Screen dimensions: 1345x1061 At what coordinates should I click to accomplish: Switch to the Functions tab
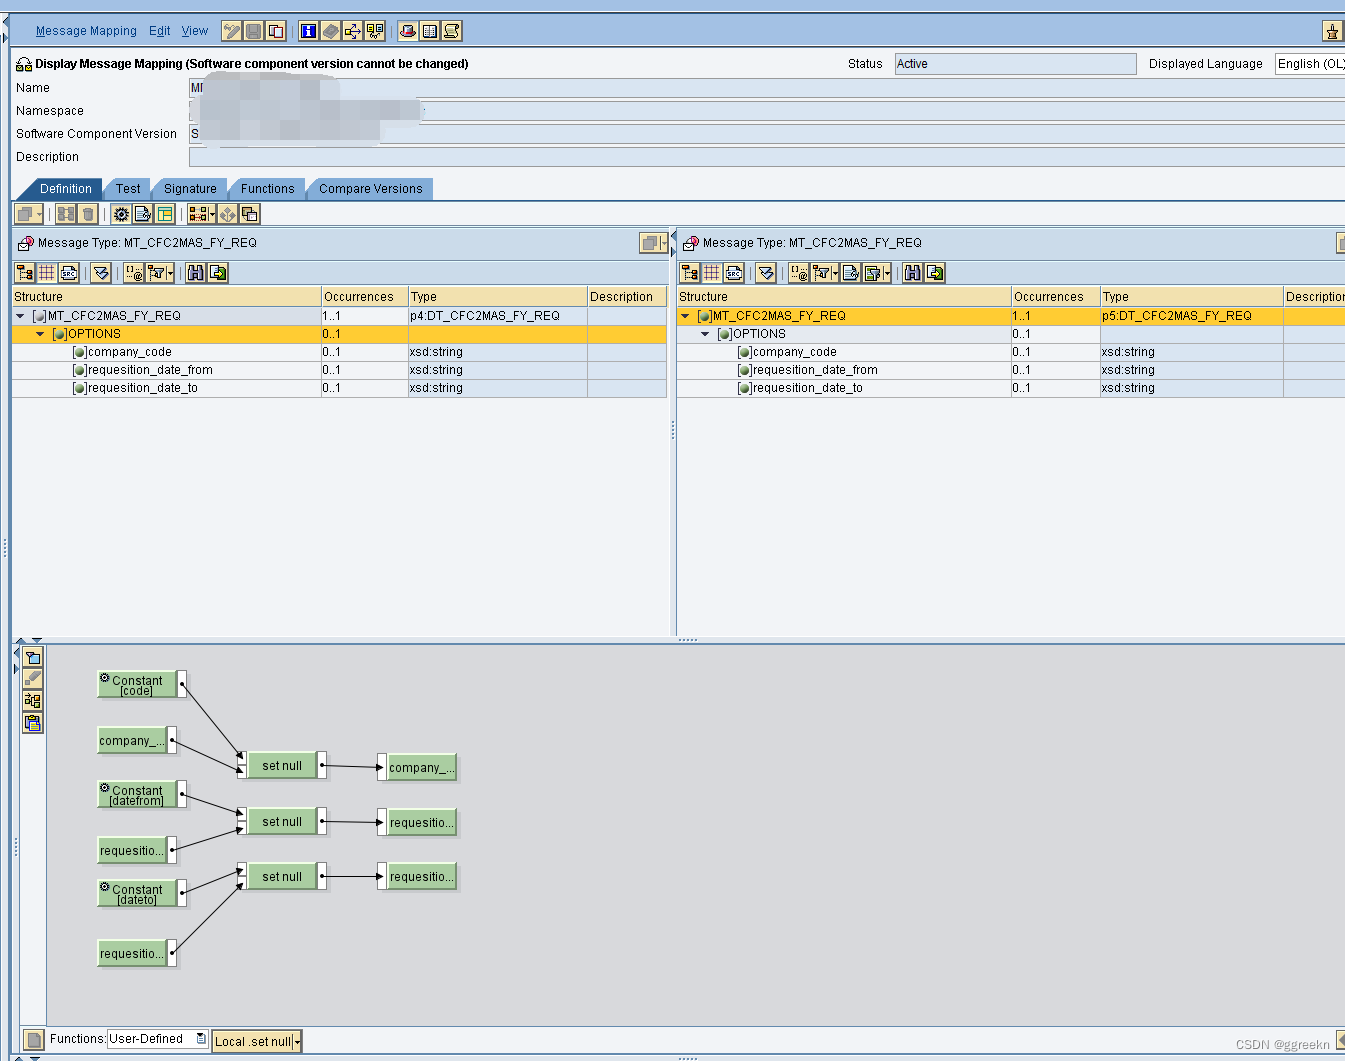pos(268,189)
